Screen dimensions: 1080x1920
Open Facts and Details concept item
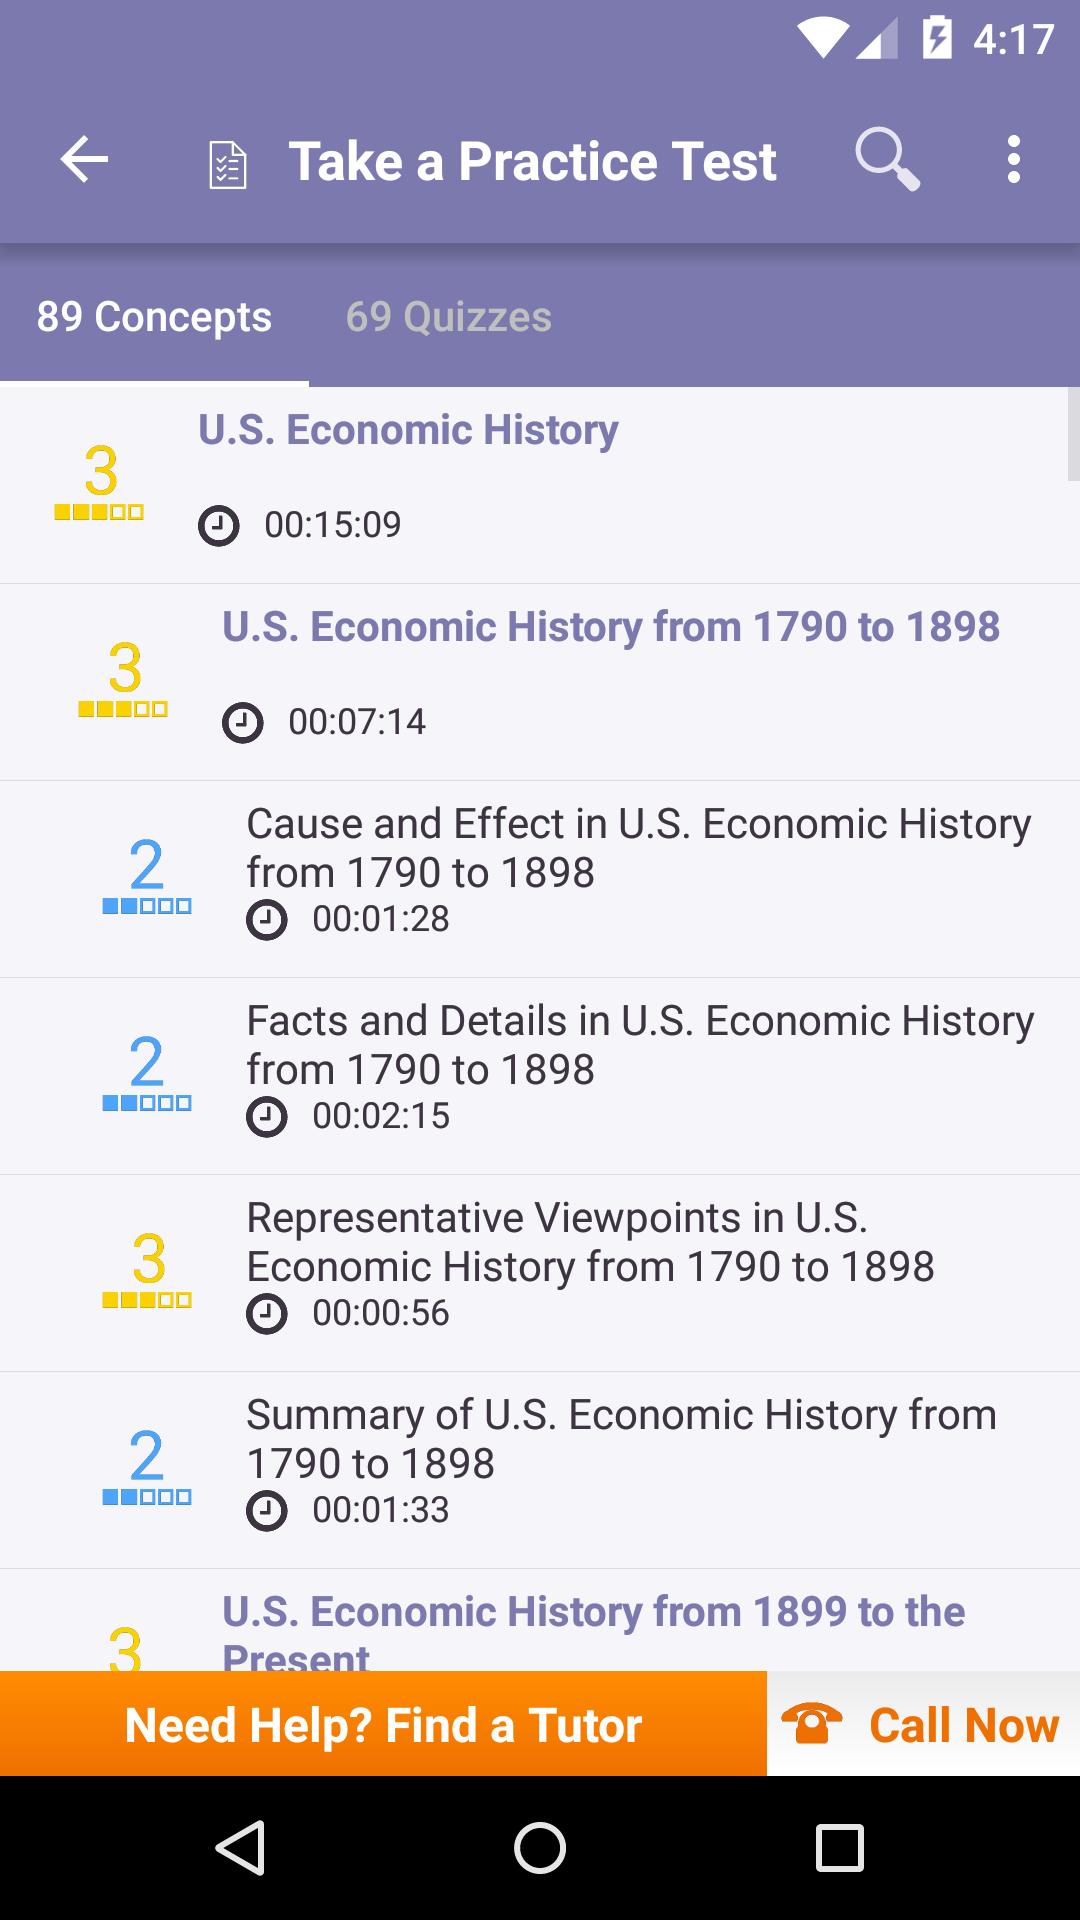click(540, 1076)
